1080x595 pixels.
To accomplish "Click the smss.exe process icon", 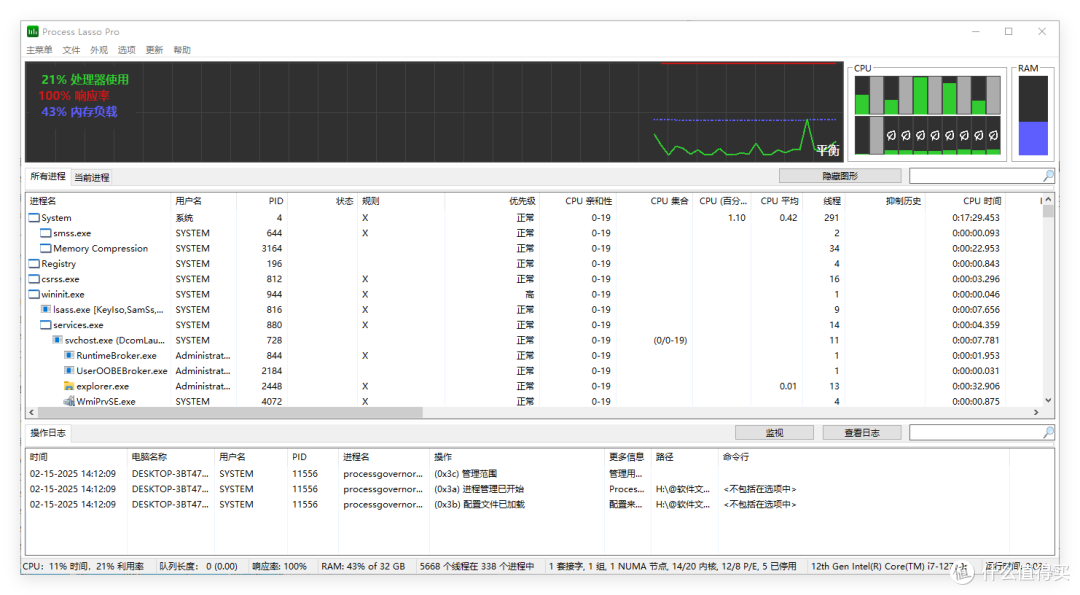I will 46,233.
